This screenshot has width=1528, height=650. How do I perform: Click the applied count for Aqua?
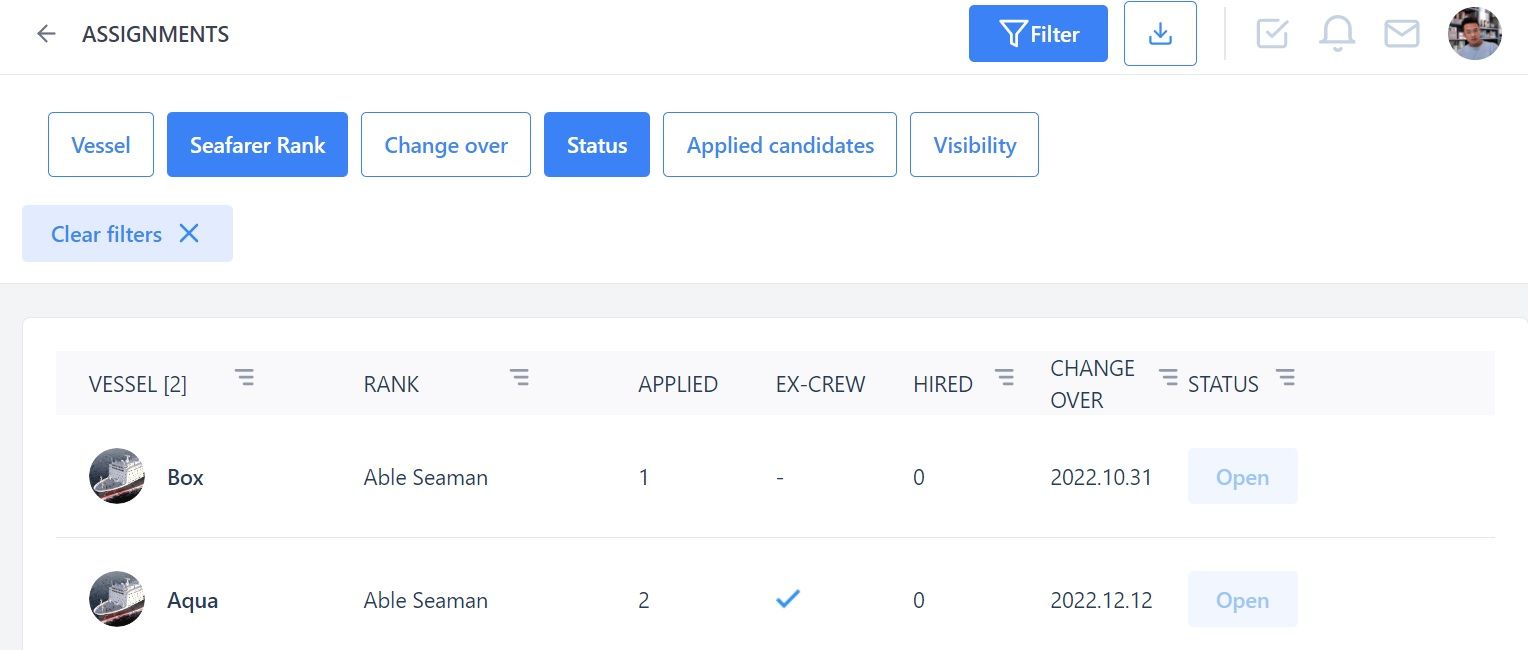pos(644,601)
